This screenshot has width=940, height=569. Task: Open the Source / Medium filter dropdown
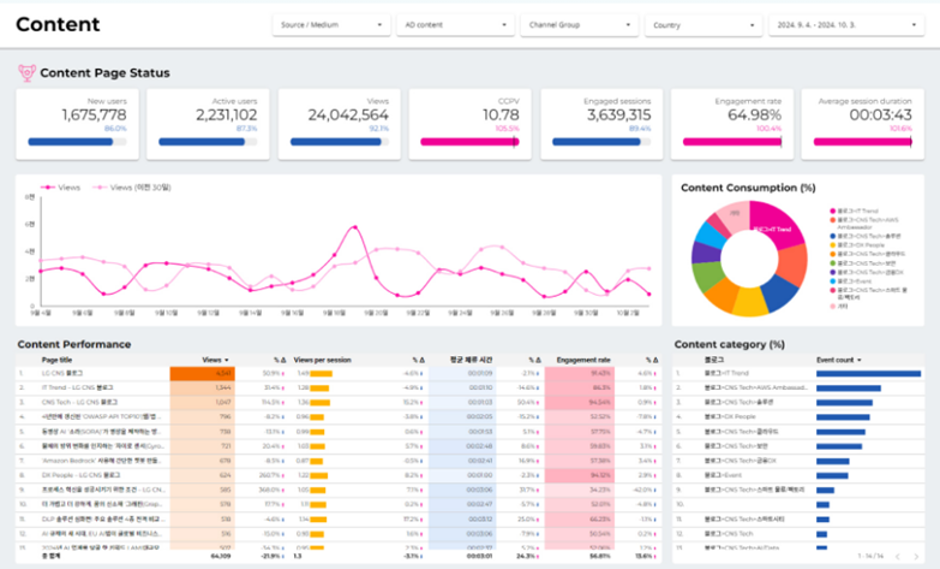point(331,25)
